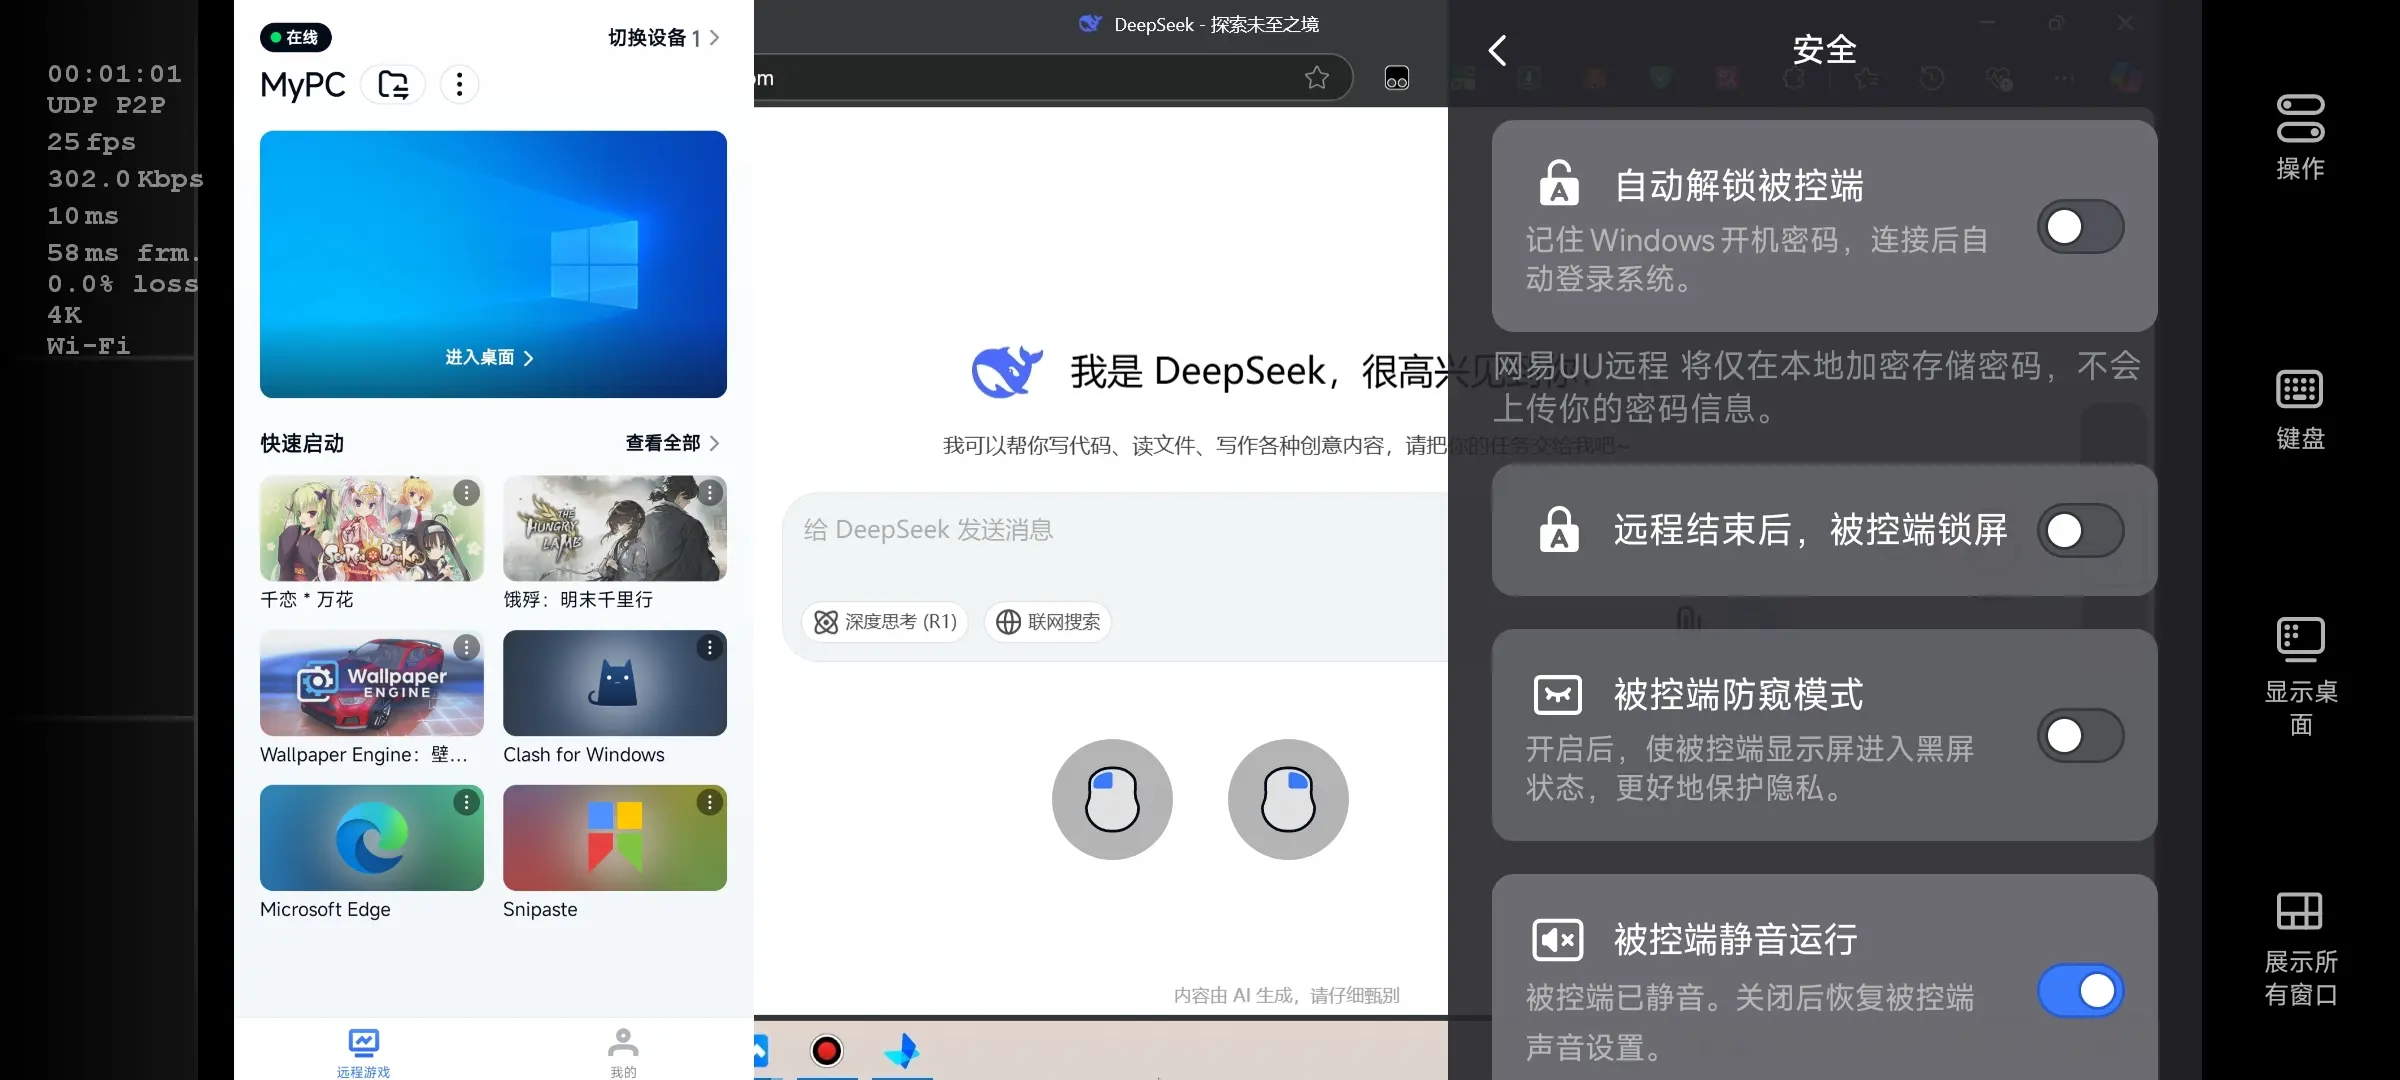This screenshot has height=1080, width=2400.
Task: Open options menu on Wallpaper Engine card
Action: pos(466,648)
